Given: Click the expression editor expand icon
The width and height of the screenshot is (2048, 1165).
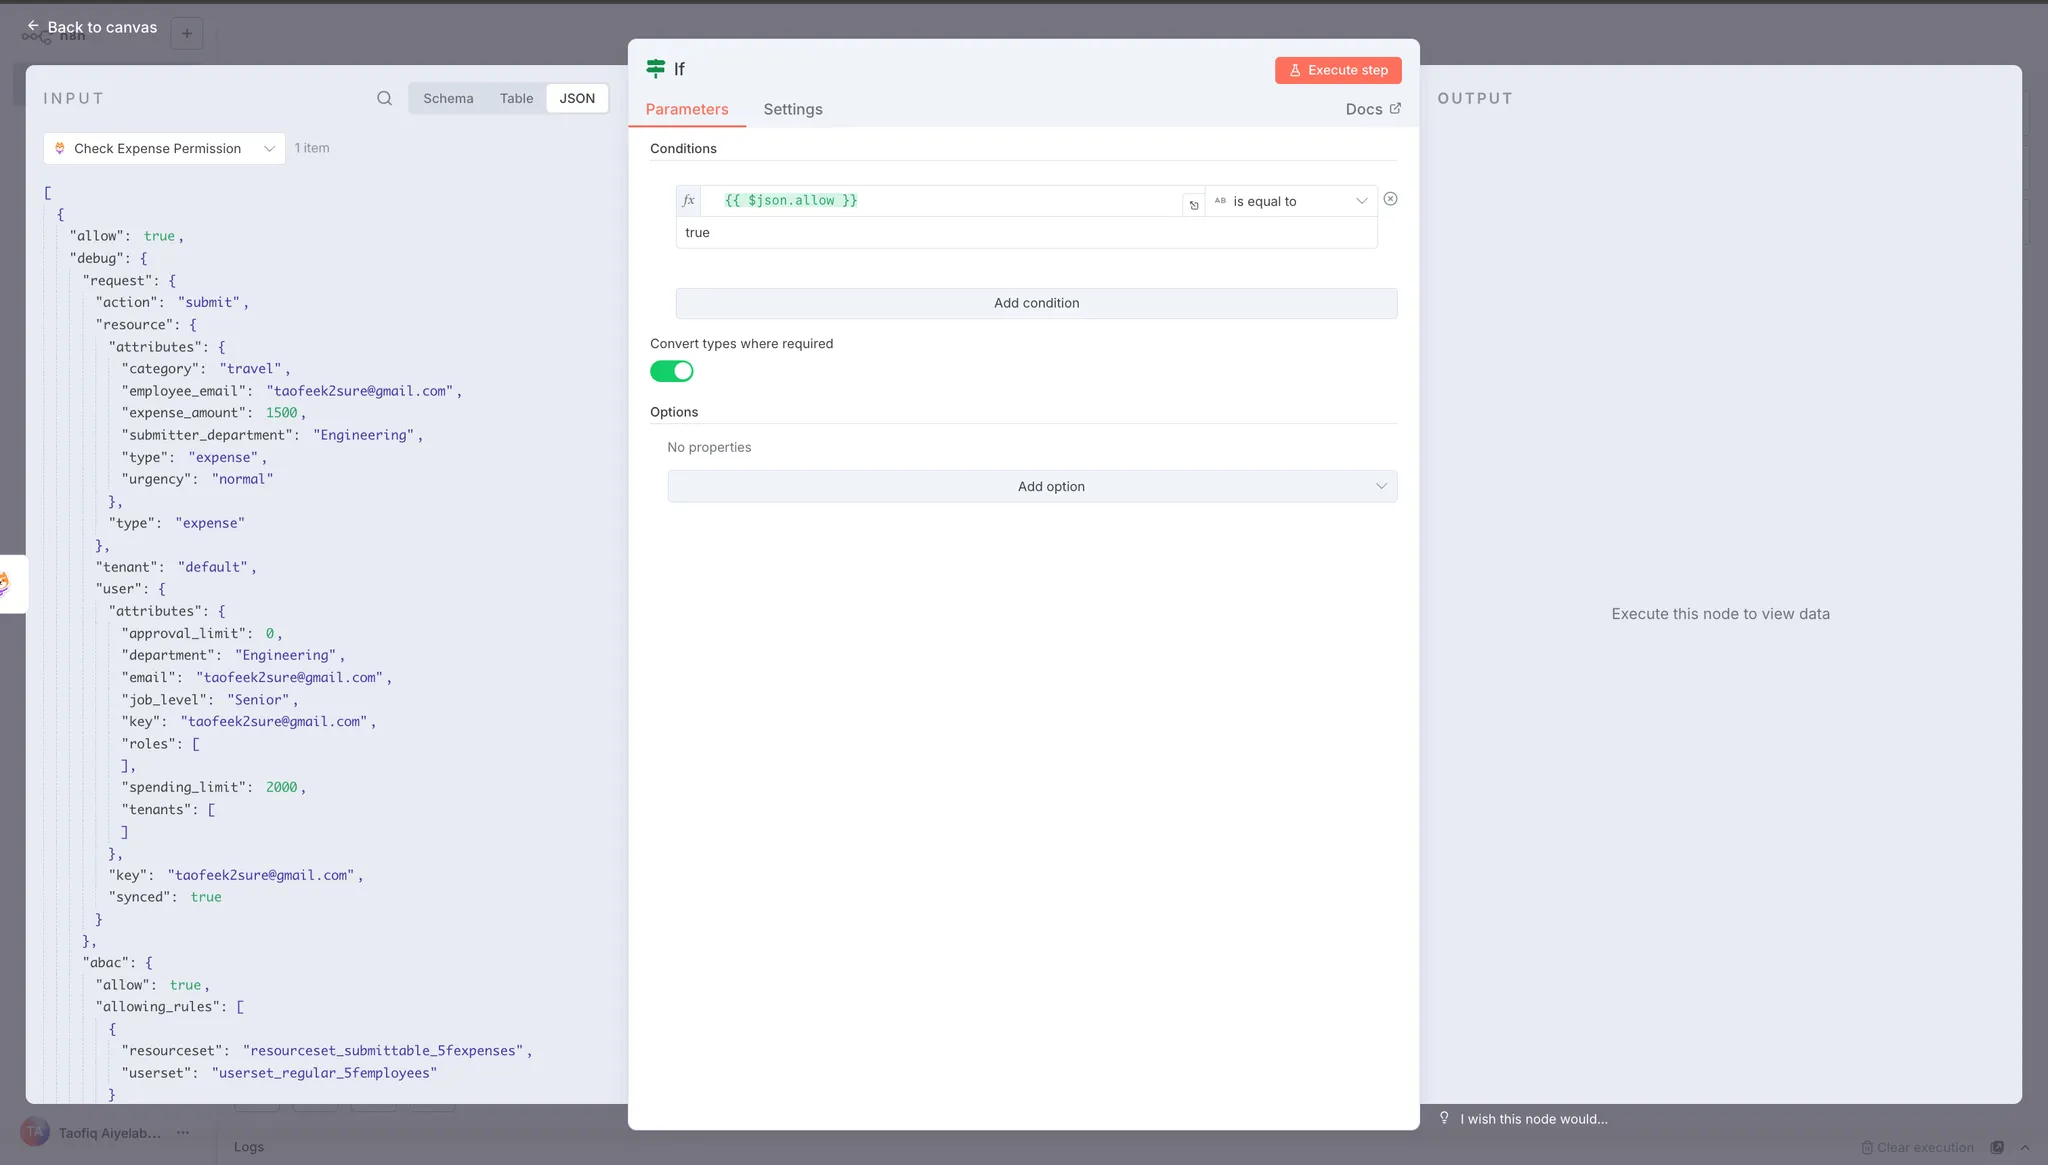Looking at the screenshot, I should click(1193, 205).
